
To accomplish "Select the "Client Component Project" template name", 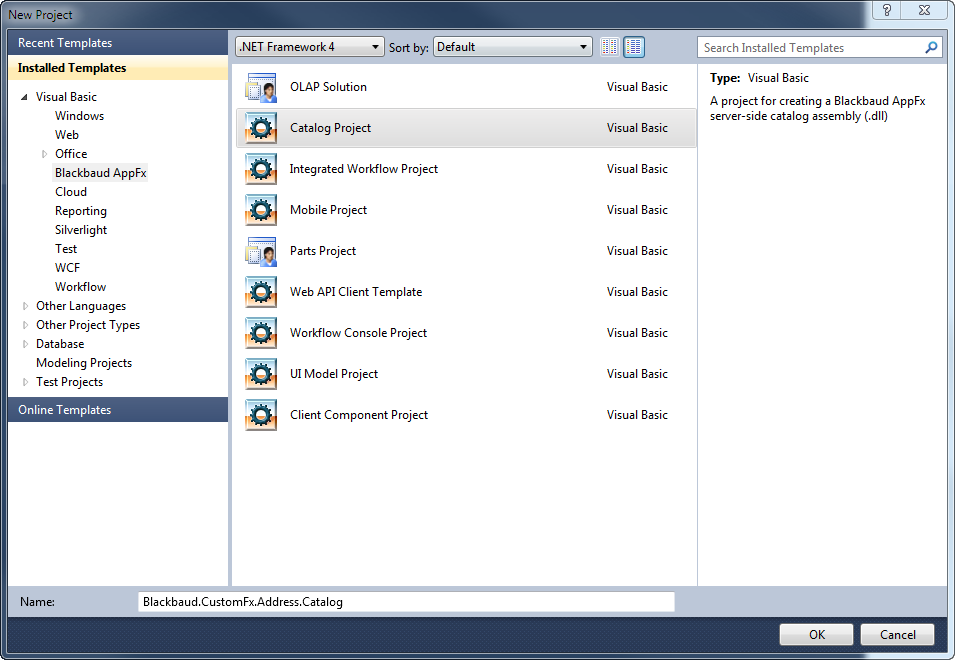I will (x=359, y=415).
